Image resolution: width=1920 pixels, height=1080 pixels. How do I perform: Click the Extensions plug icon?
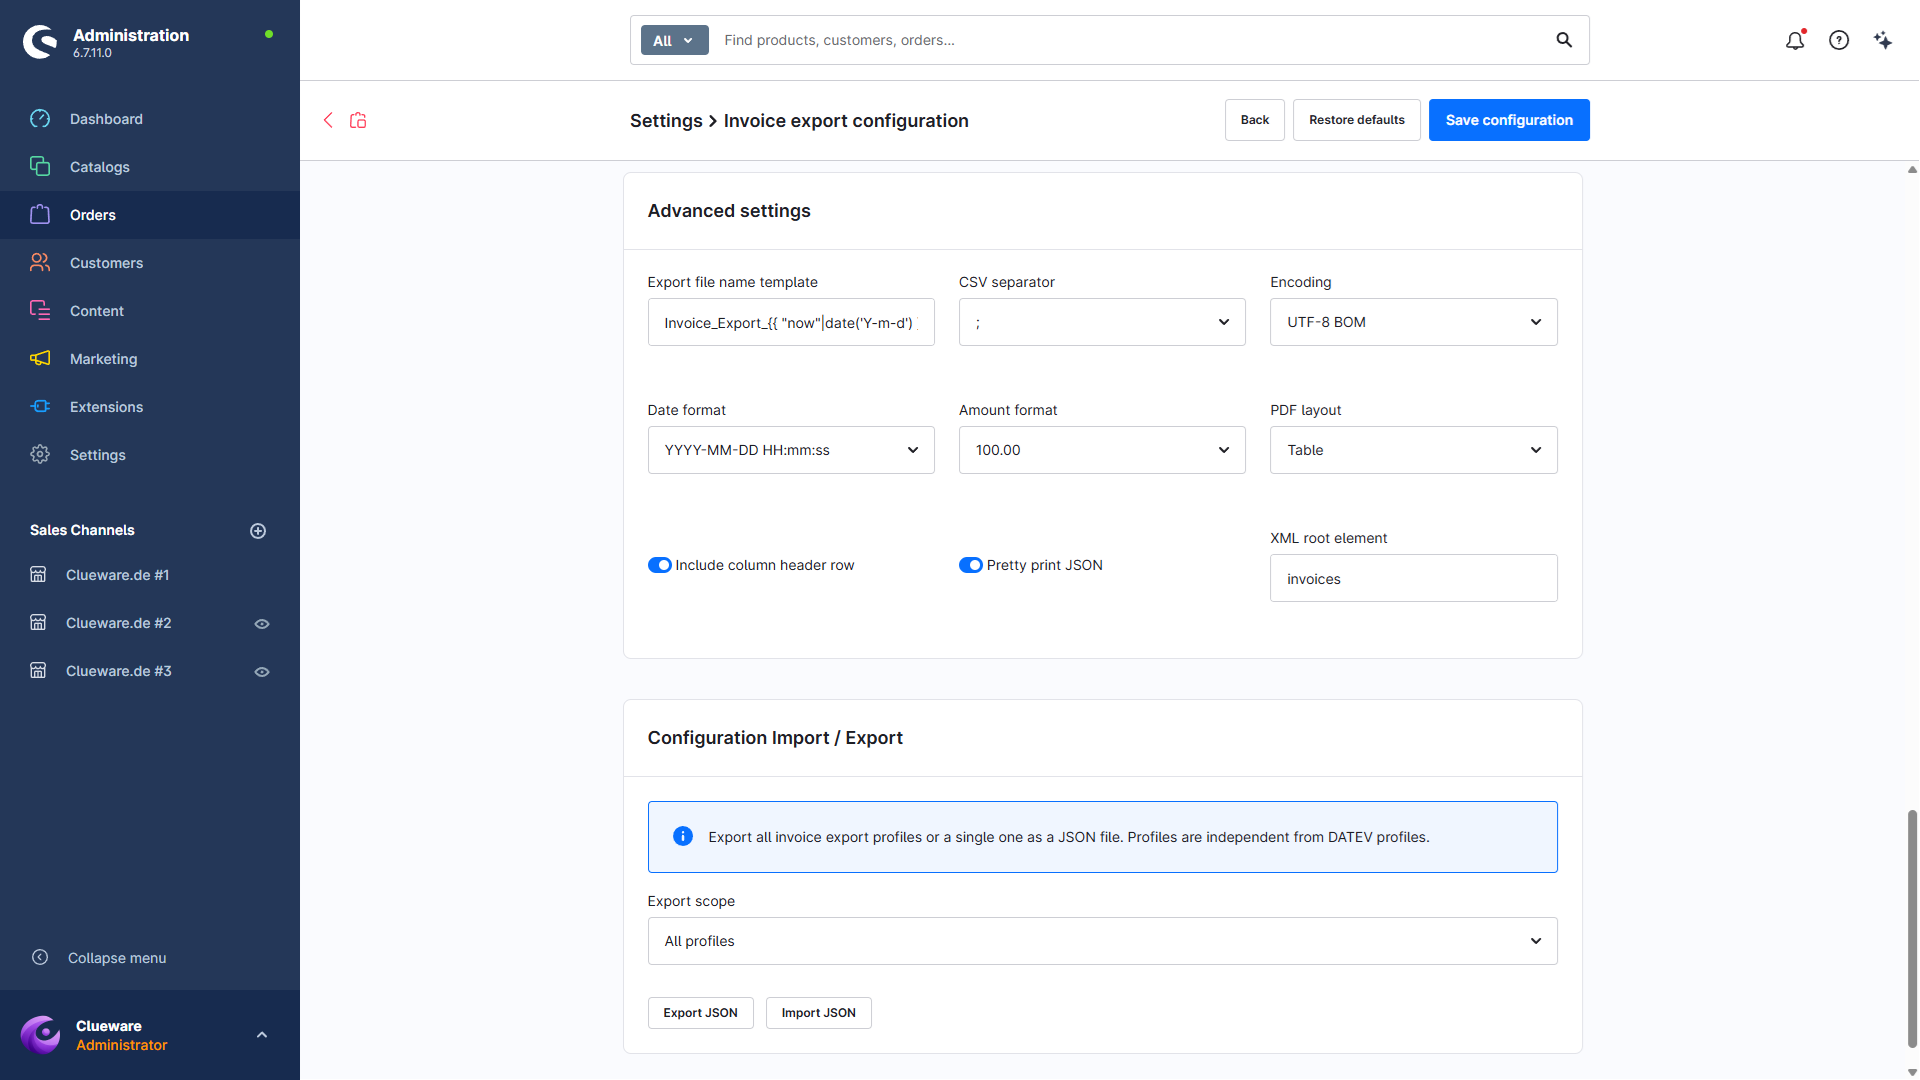[40, 407]
